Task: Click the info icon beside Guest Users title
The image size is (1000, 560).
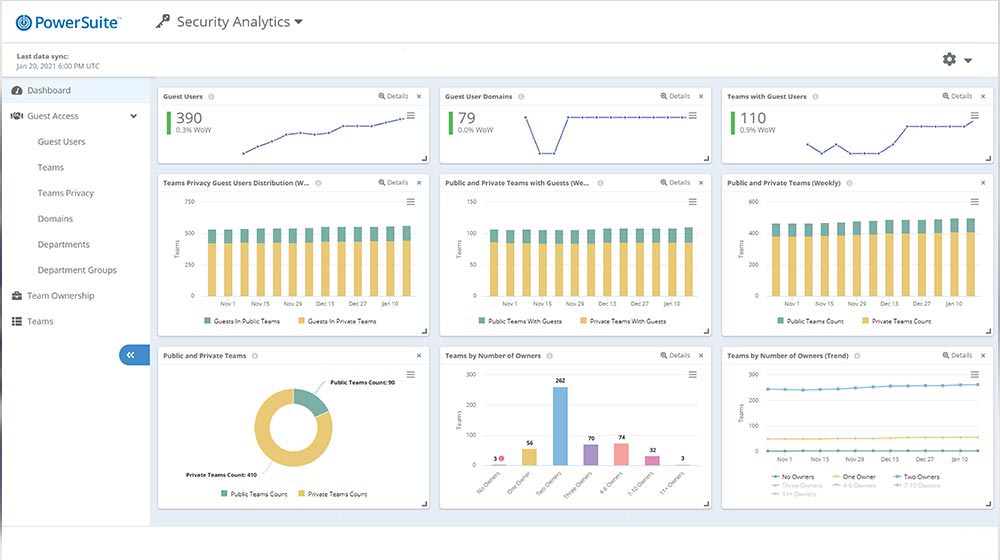Action: 212,97
